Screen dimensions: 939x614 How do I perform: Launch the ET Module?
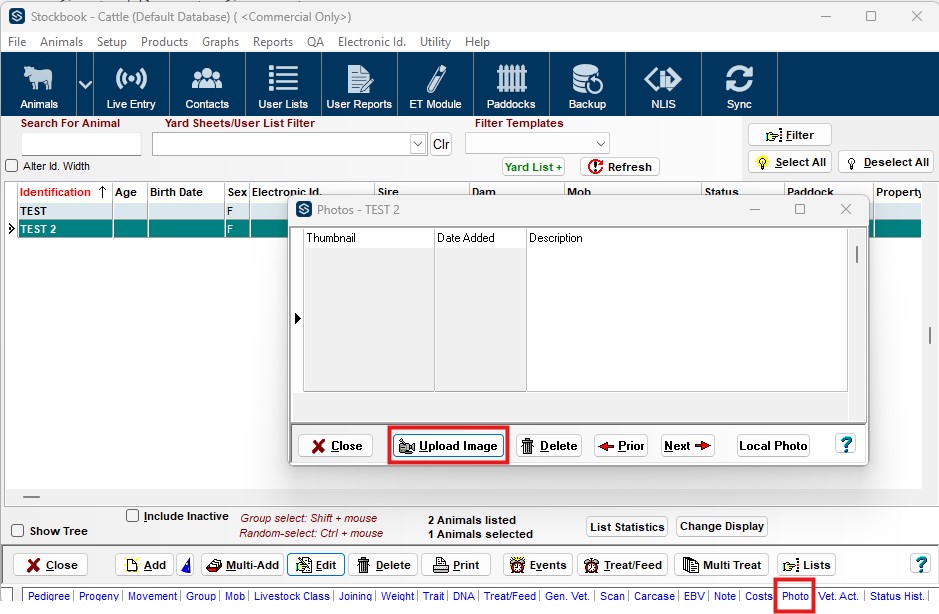(x=435, y=84)
